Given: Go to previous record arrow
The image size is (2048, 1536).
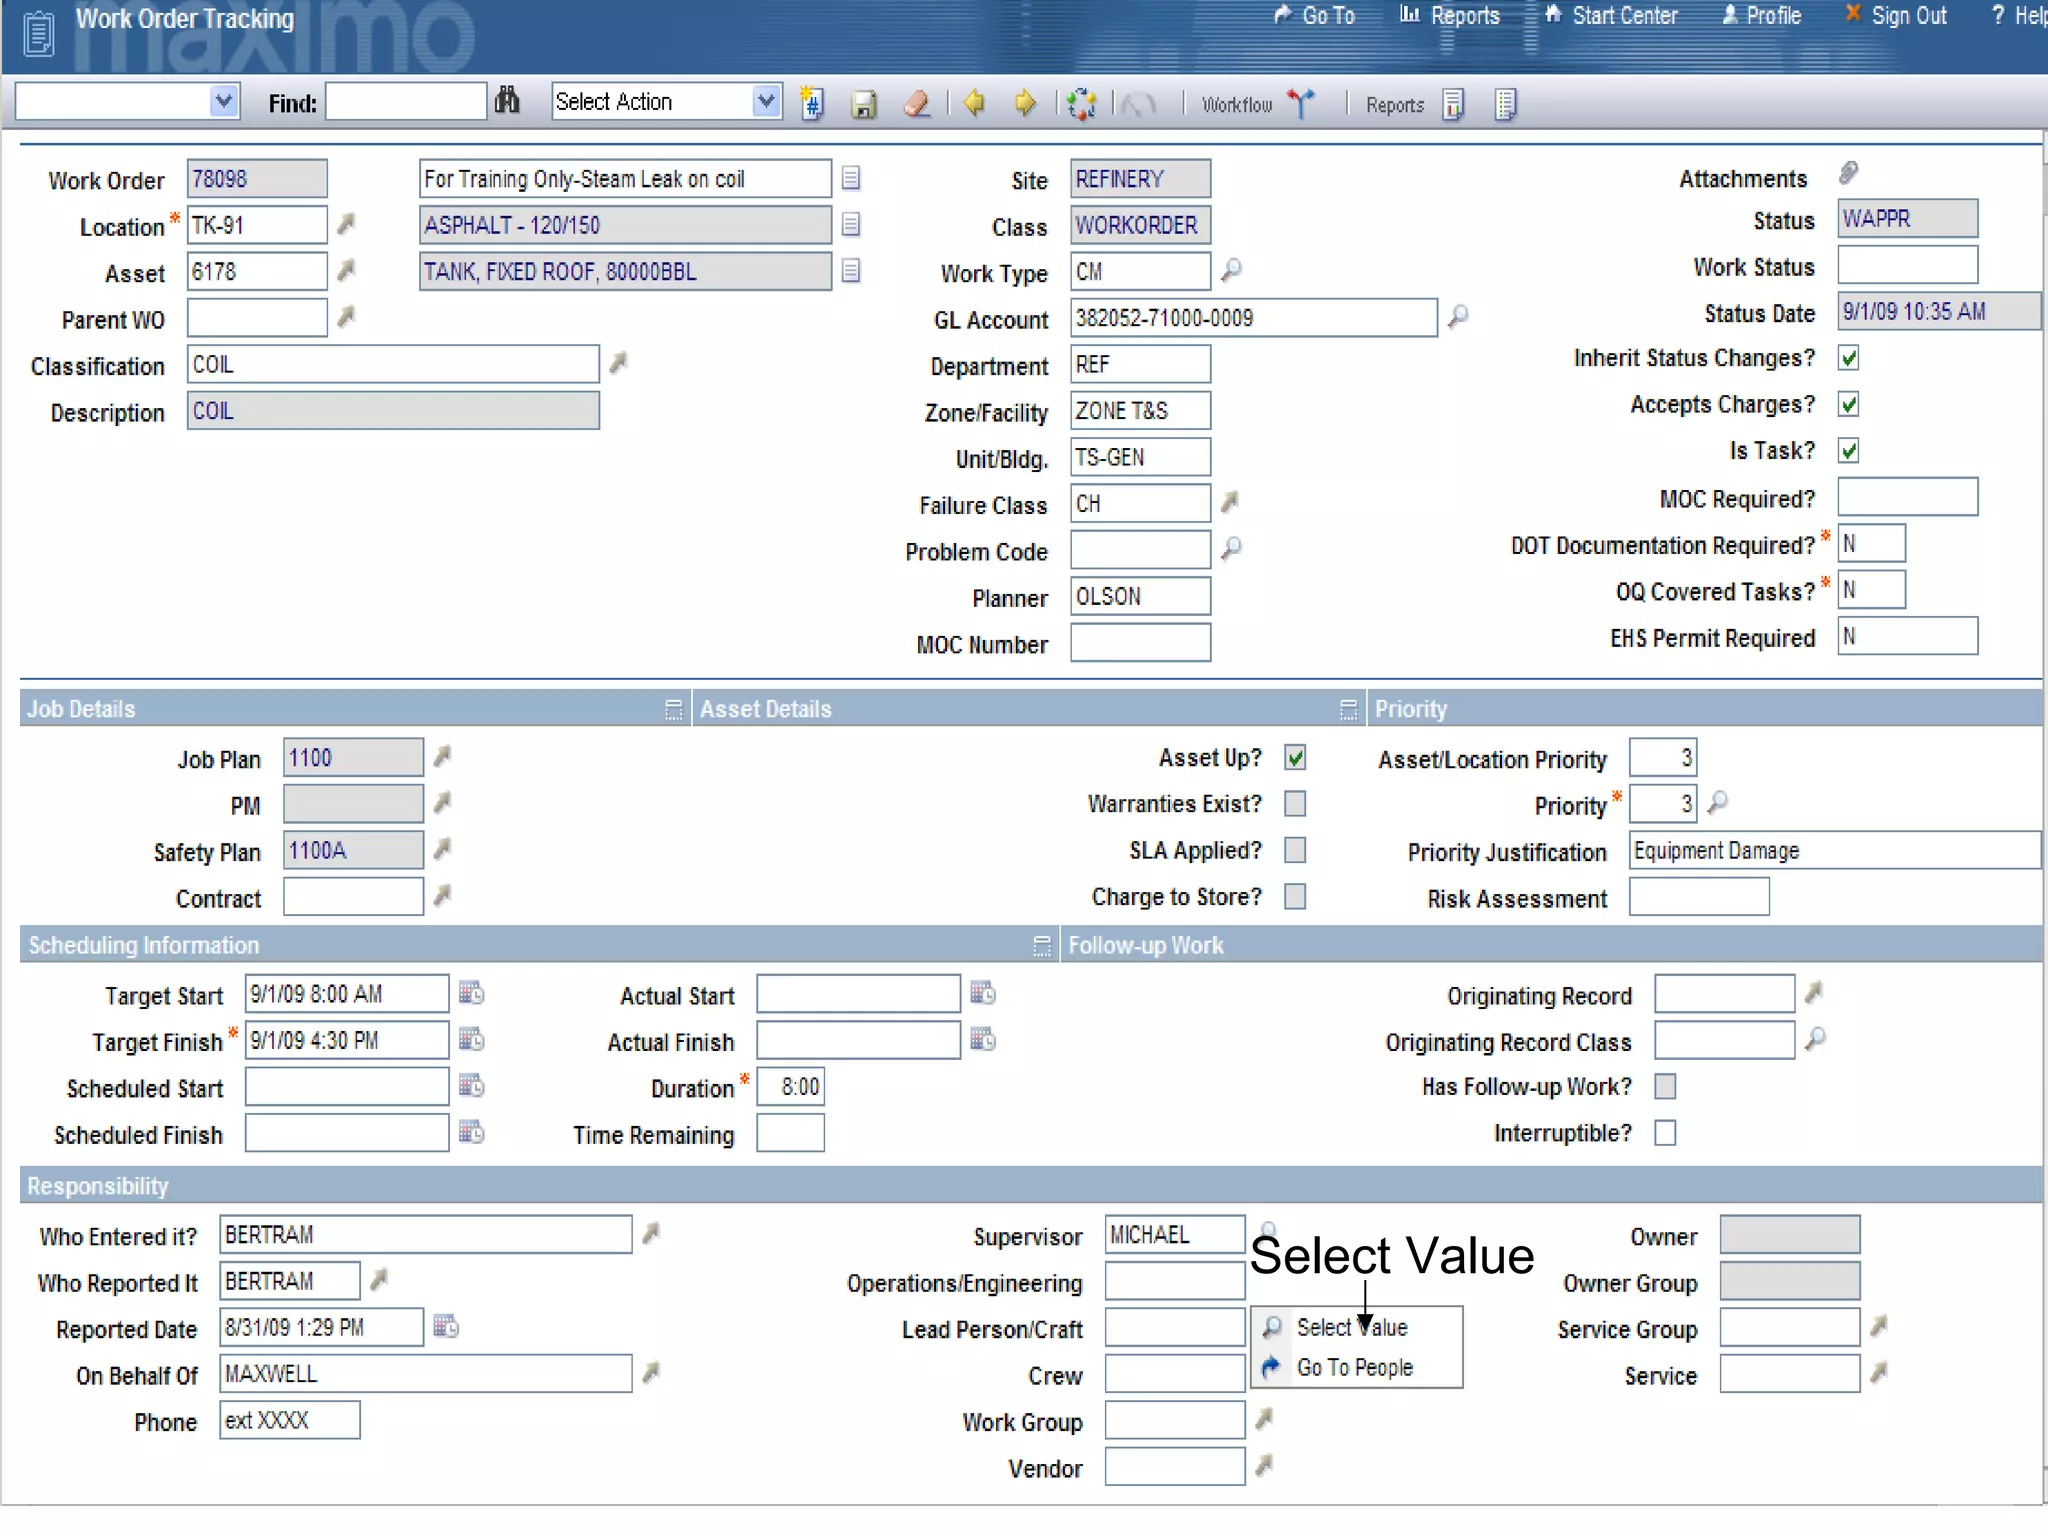Looking at the screenshot, I should pyautogui.click(x=974, y=103).
